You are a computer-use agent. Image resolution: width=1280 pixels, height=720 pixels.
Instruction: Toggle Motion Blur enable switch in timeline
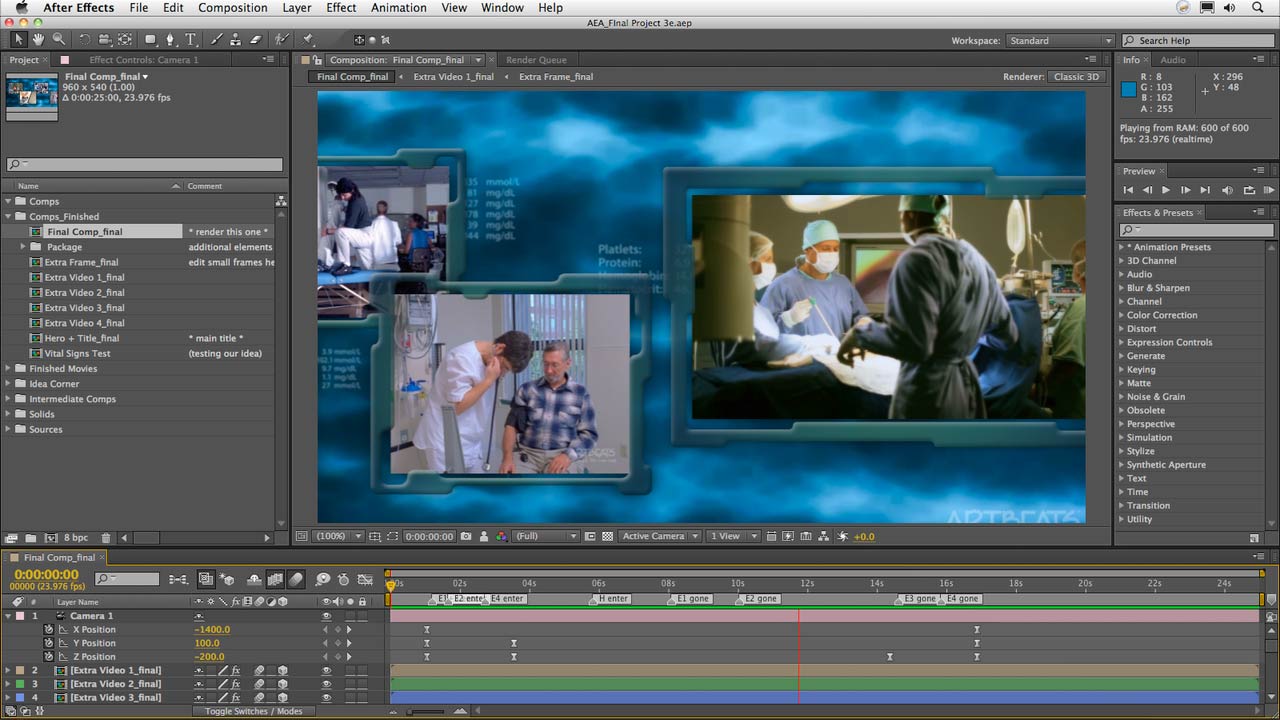click(296, 579)
